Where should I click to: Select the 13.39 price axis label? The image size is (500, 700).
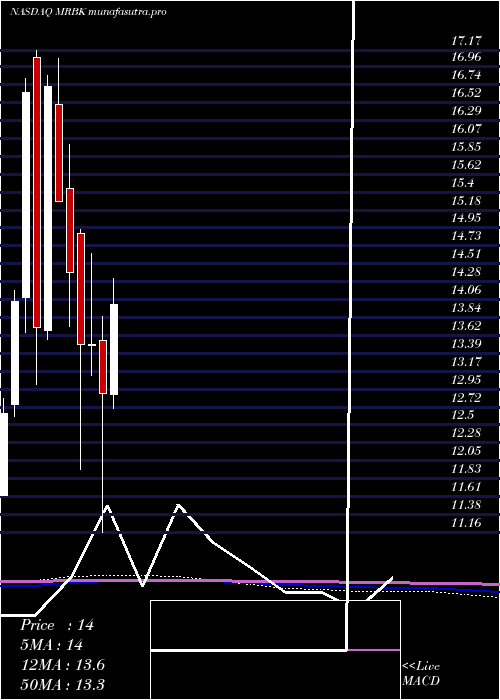[x=466, y=343]
